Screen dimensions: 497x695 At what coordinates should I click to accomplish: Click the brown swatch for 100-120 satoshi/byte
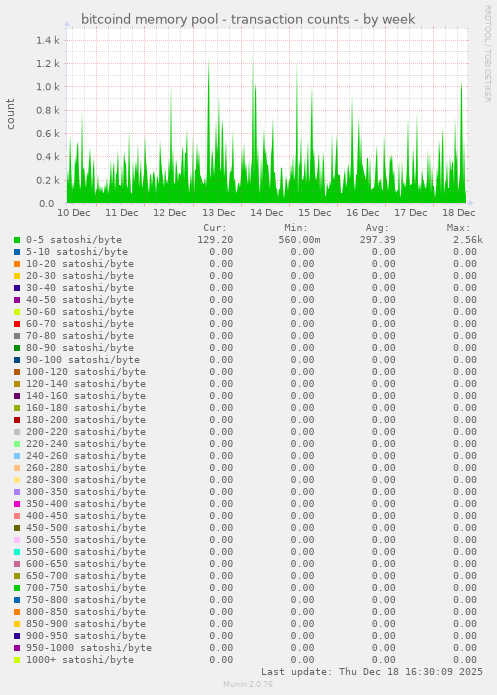click(x=17, y=372)
